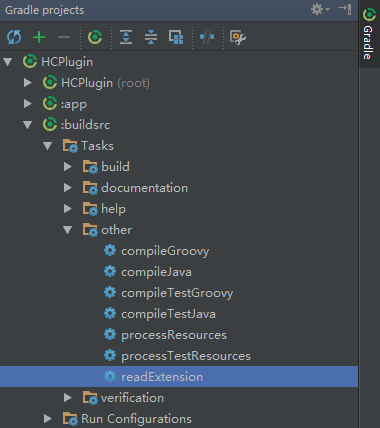Collapse the other task group
This screenshot has width=380, height=428.
click(68, 230)
